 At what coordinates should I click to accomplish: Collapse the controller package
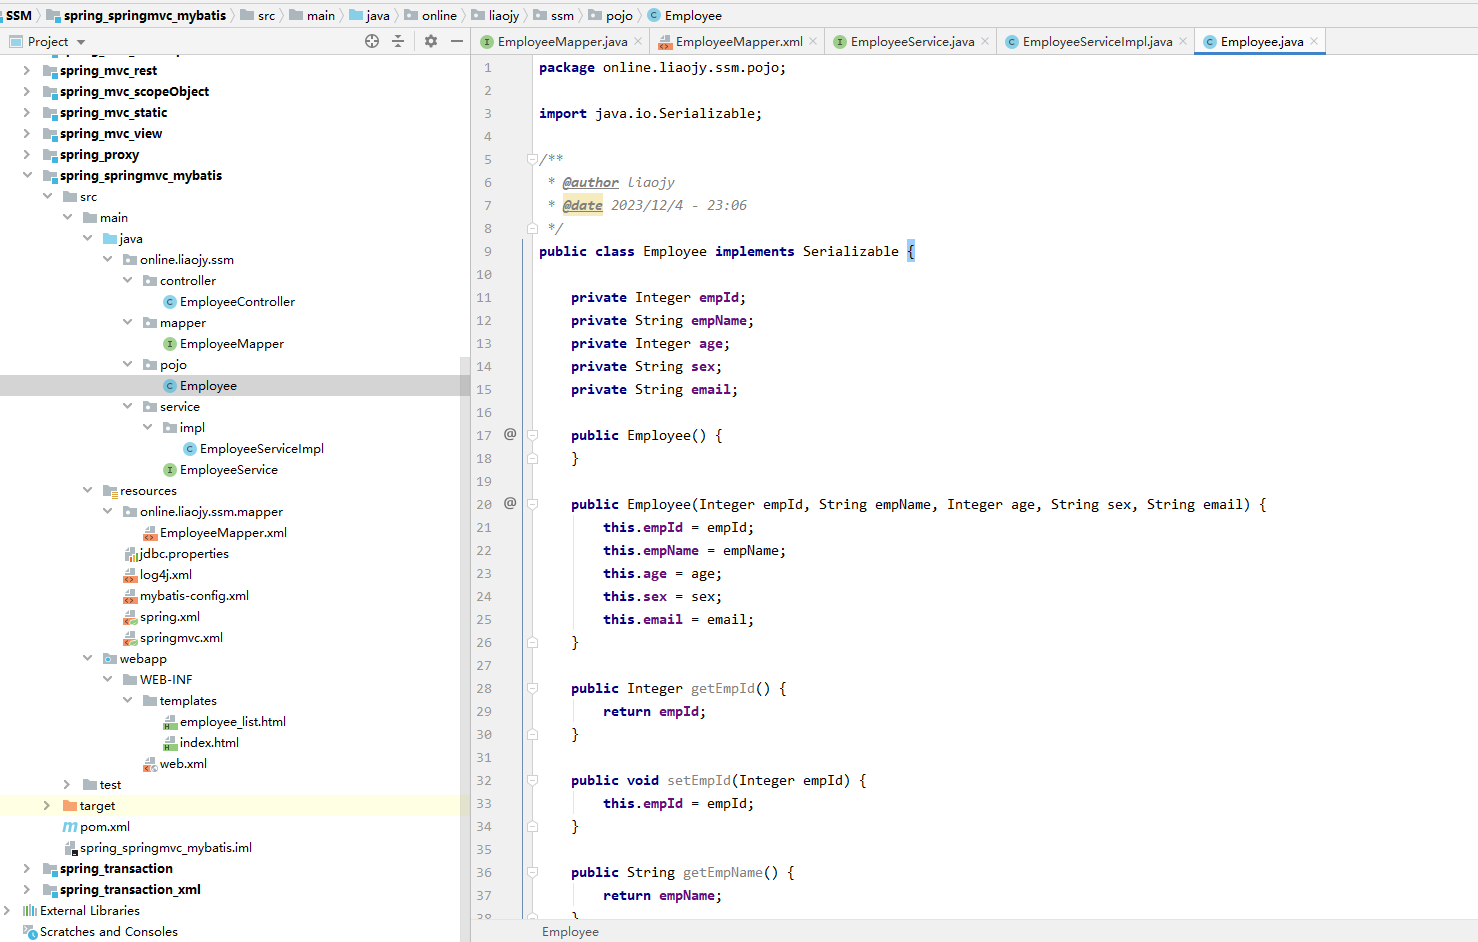coord(127,280)
